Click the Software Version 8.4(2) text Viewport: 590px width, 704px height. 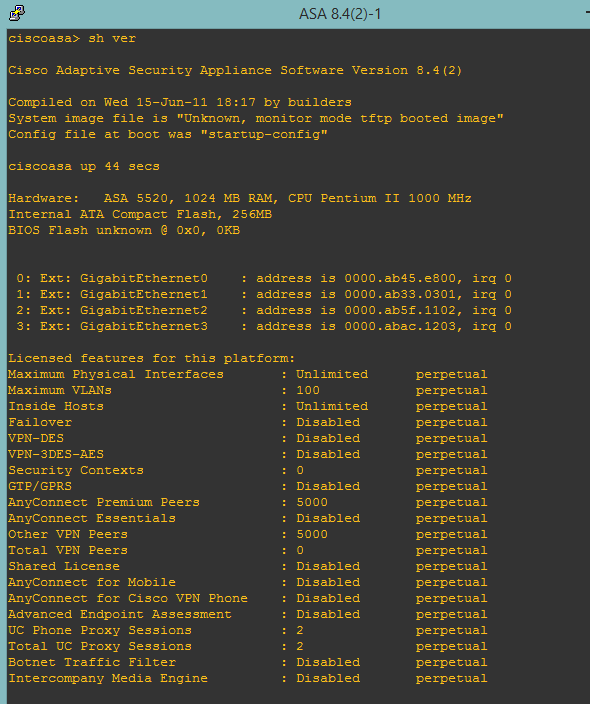(x=371, y=70)
